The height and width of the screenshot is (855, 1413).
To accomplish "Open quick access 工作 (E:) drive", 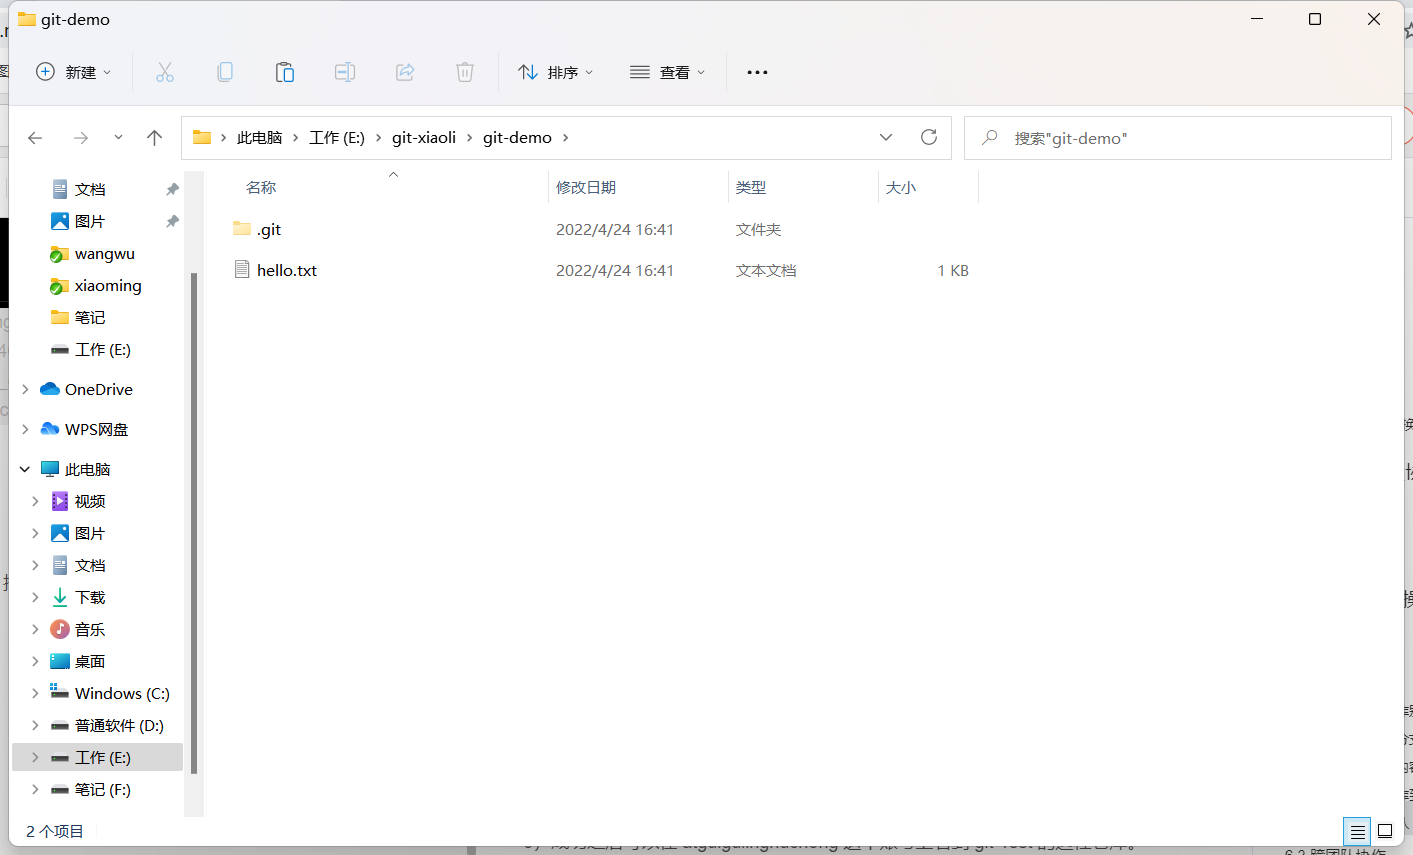I will [102, 349].
